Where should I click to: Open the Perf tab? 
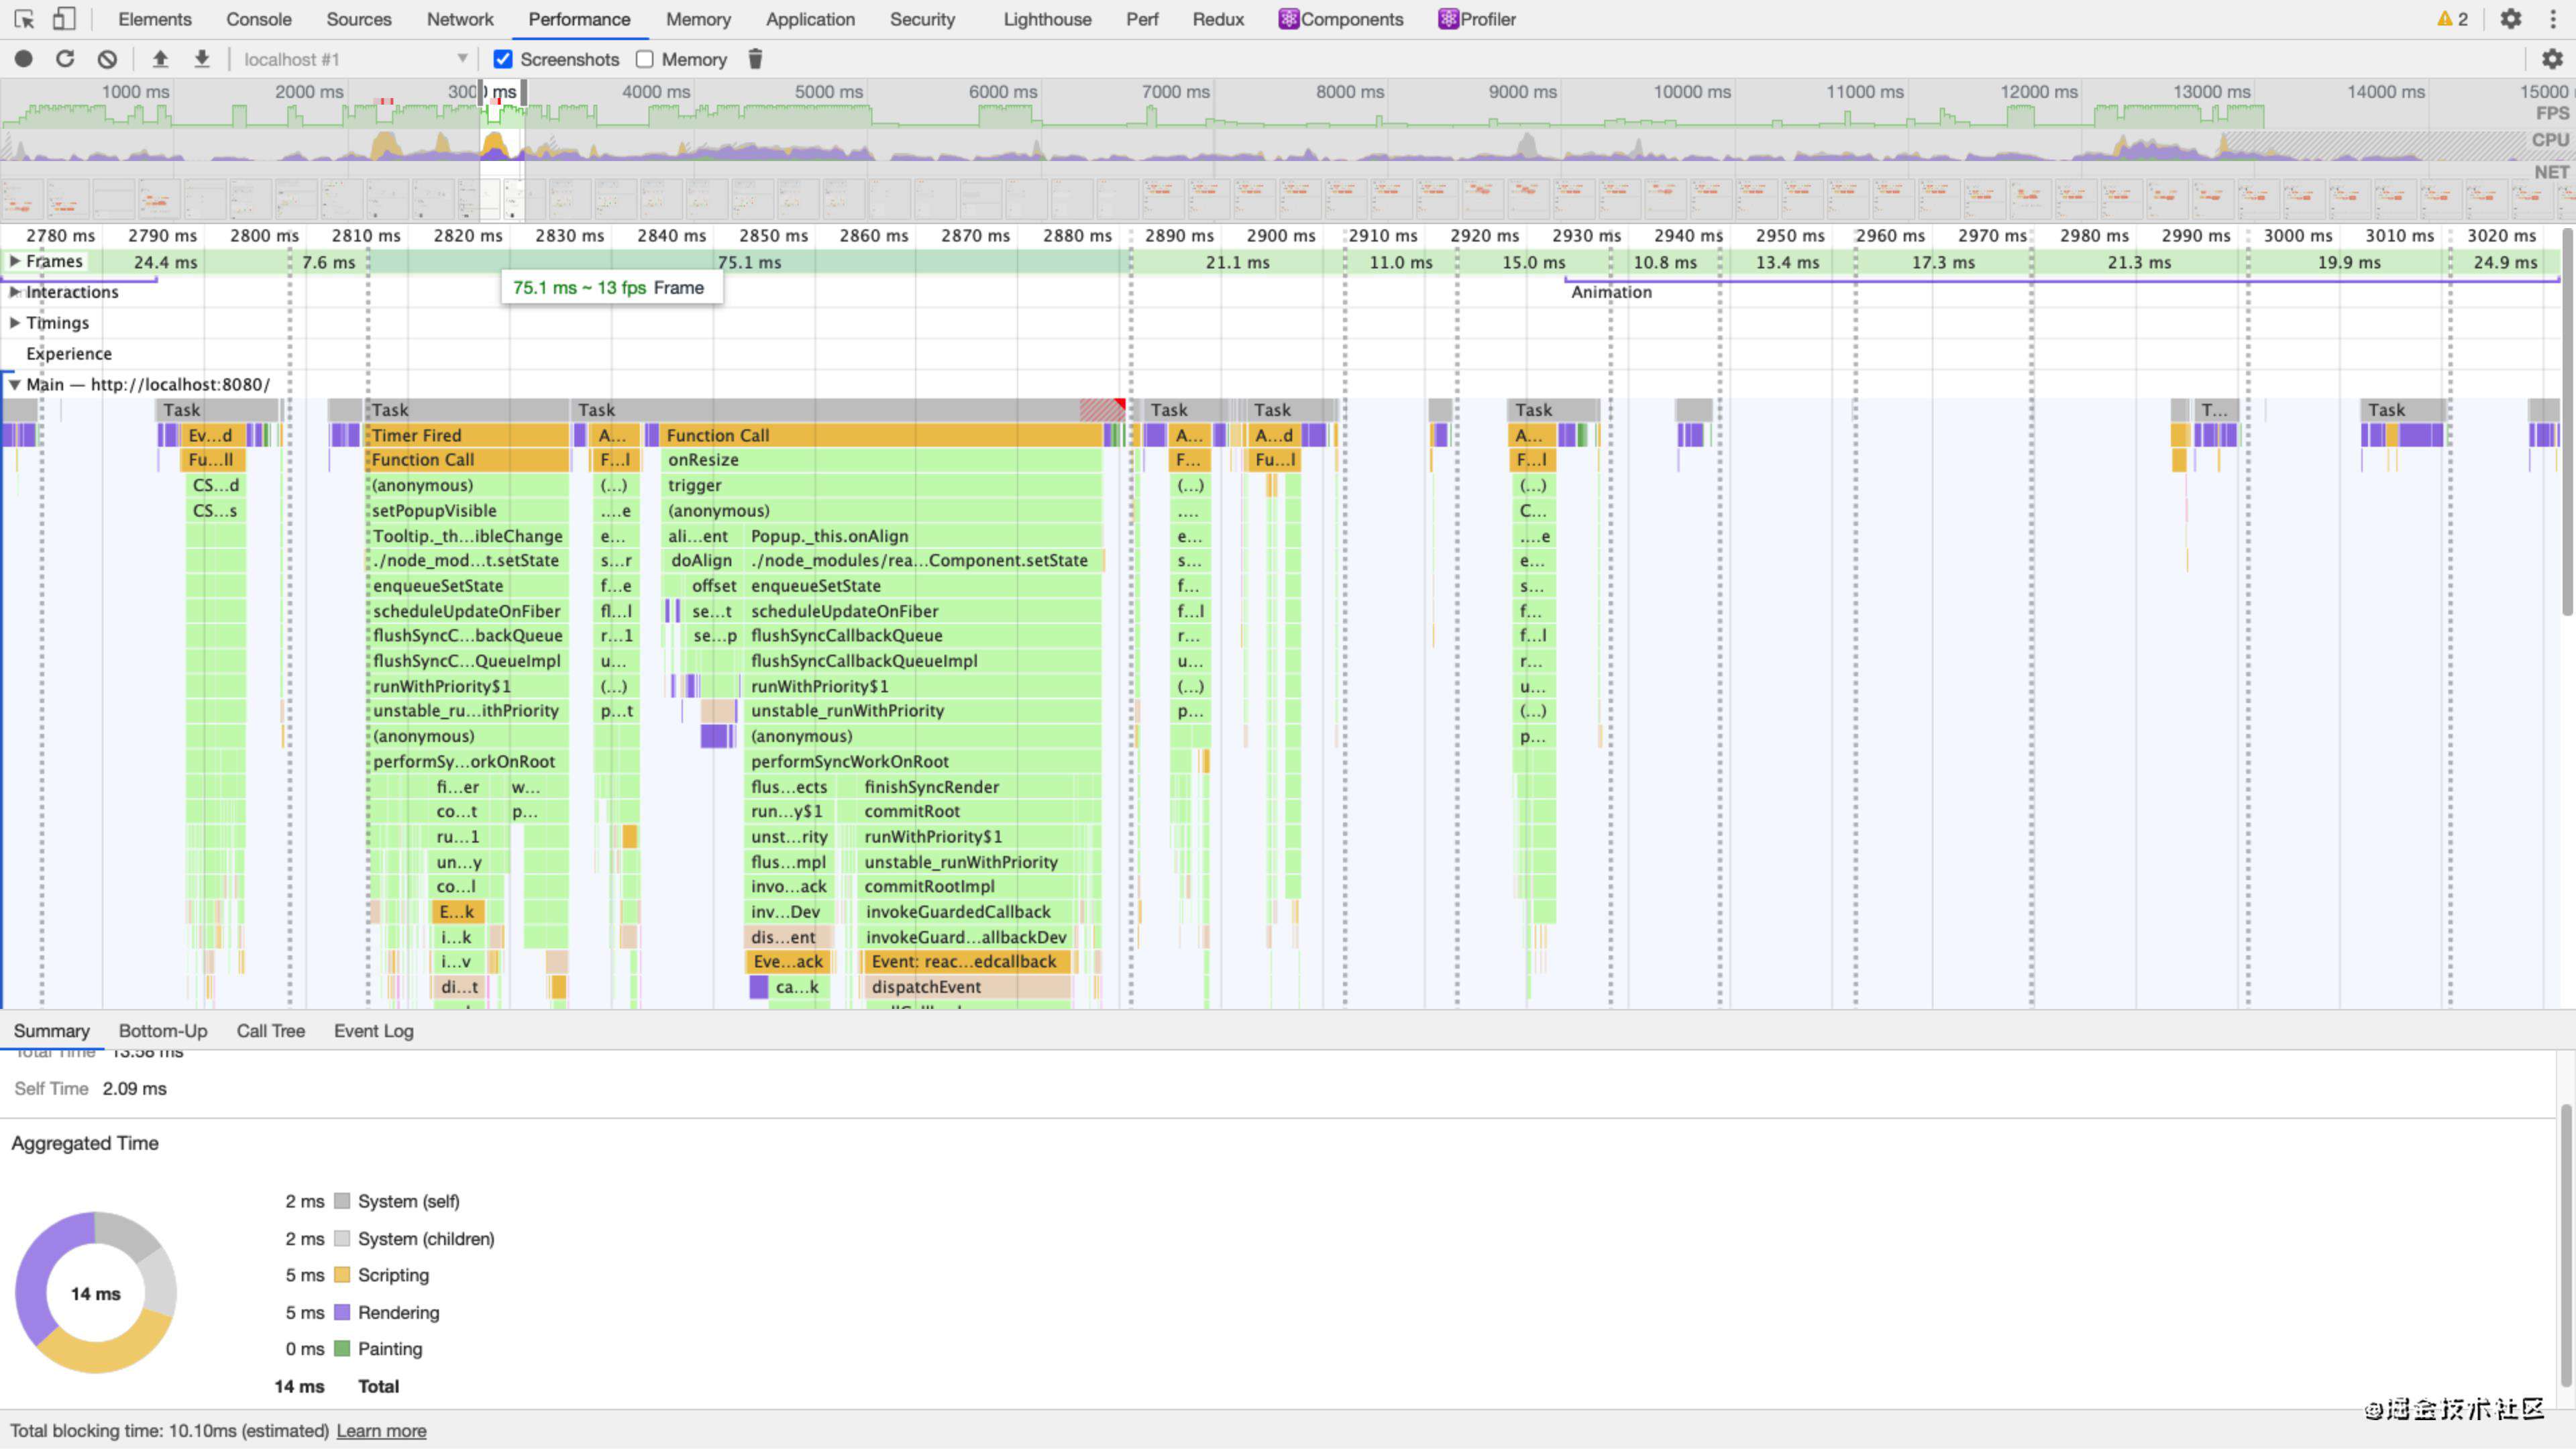(1142, 19)
